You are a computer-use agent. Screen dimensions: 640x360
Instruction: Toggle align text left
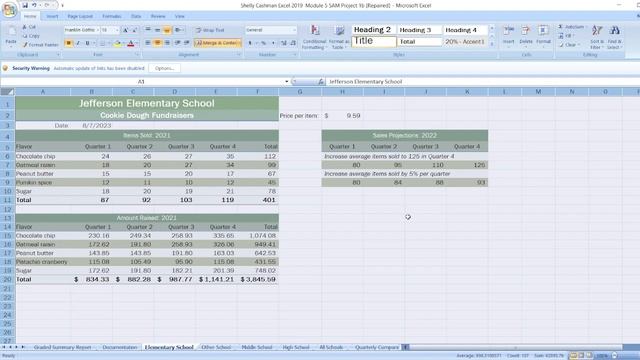click(x=148, y=43)
